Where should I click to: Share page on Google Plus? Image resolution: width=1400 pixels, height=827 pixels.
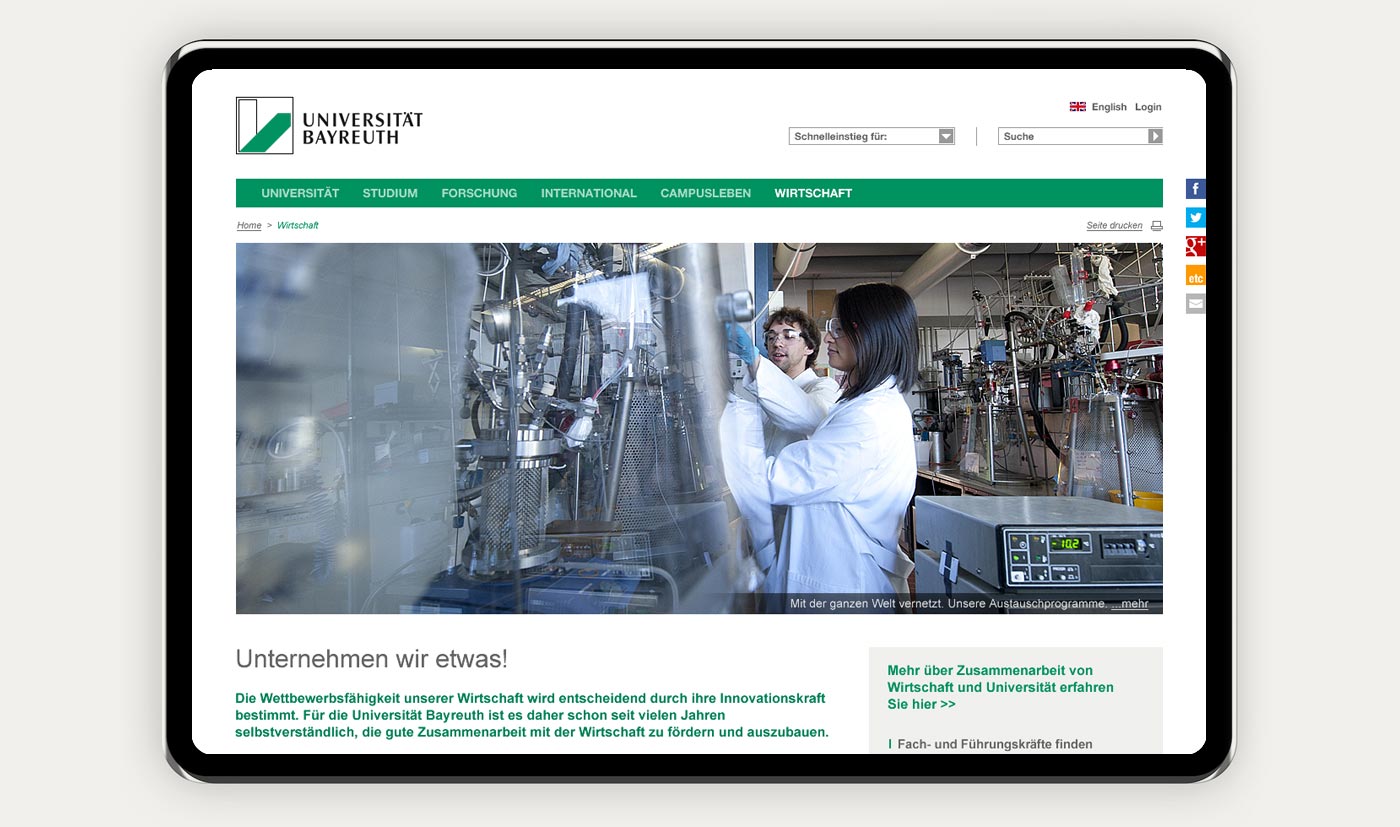(x=1196, y=246)
